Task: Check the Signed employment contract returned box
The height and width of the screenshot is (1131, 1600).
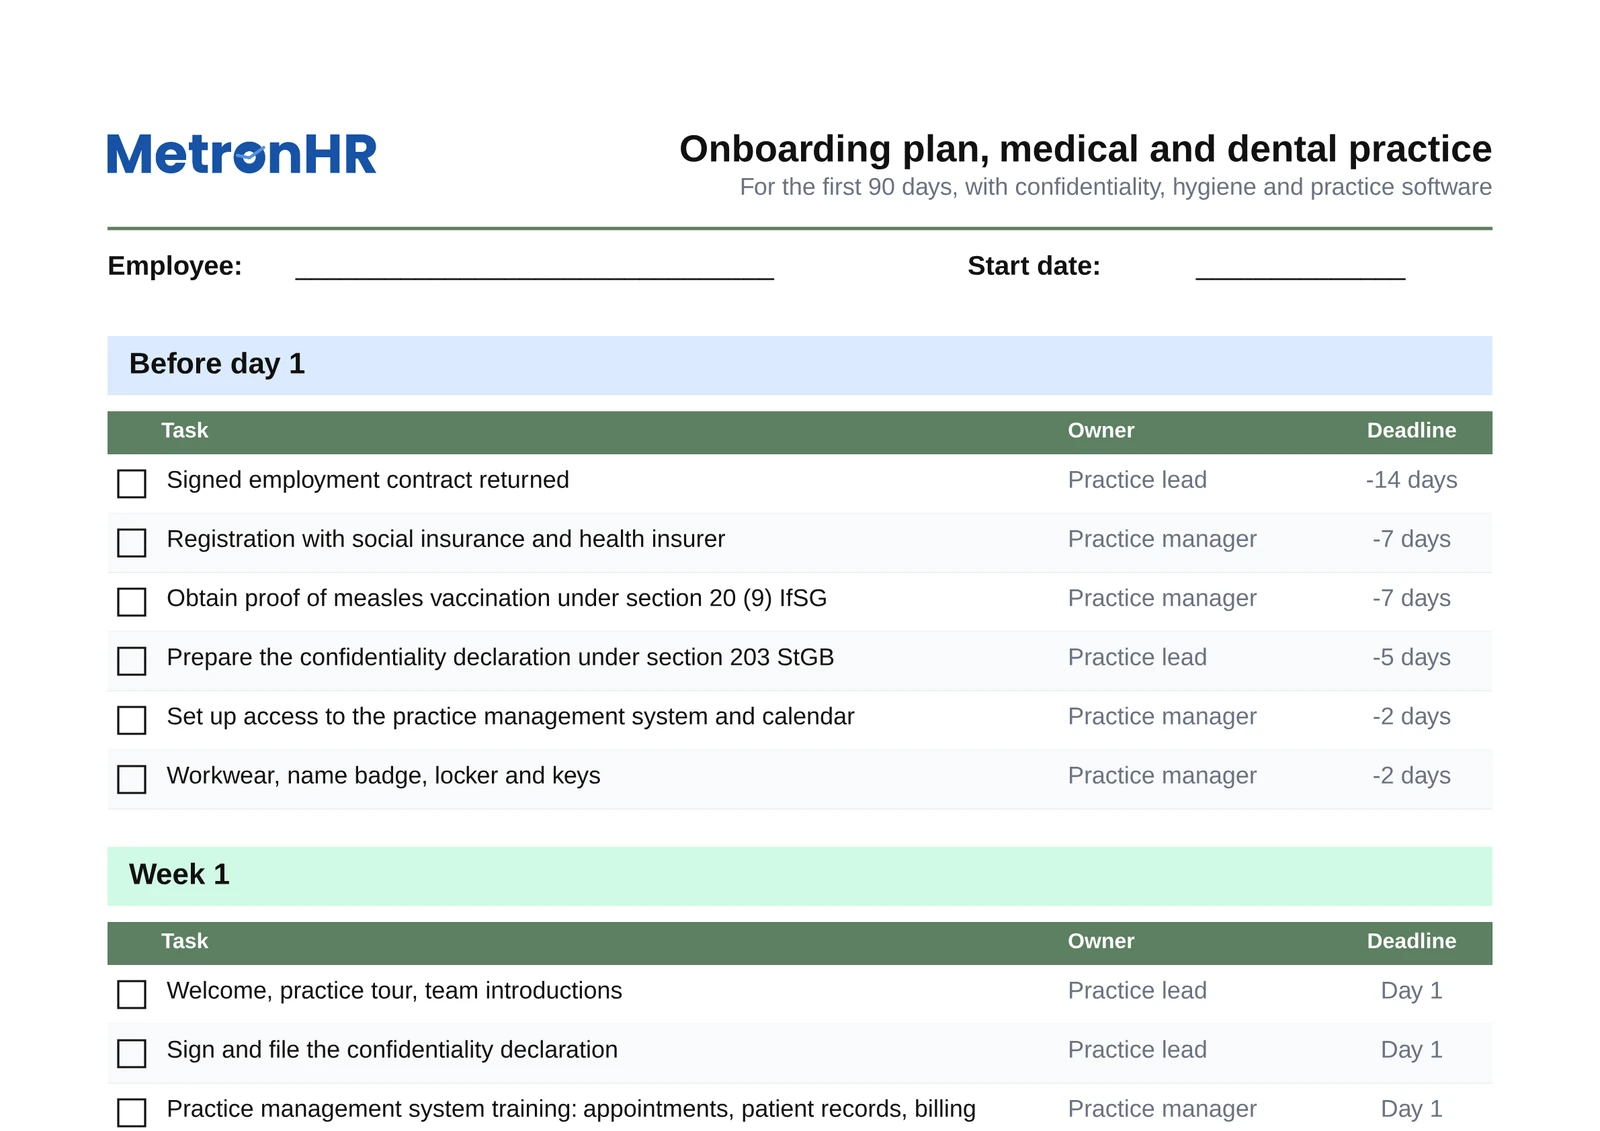Action: click(x=132, y=484)
